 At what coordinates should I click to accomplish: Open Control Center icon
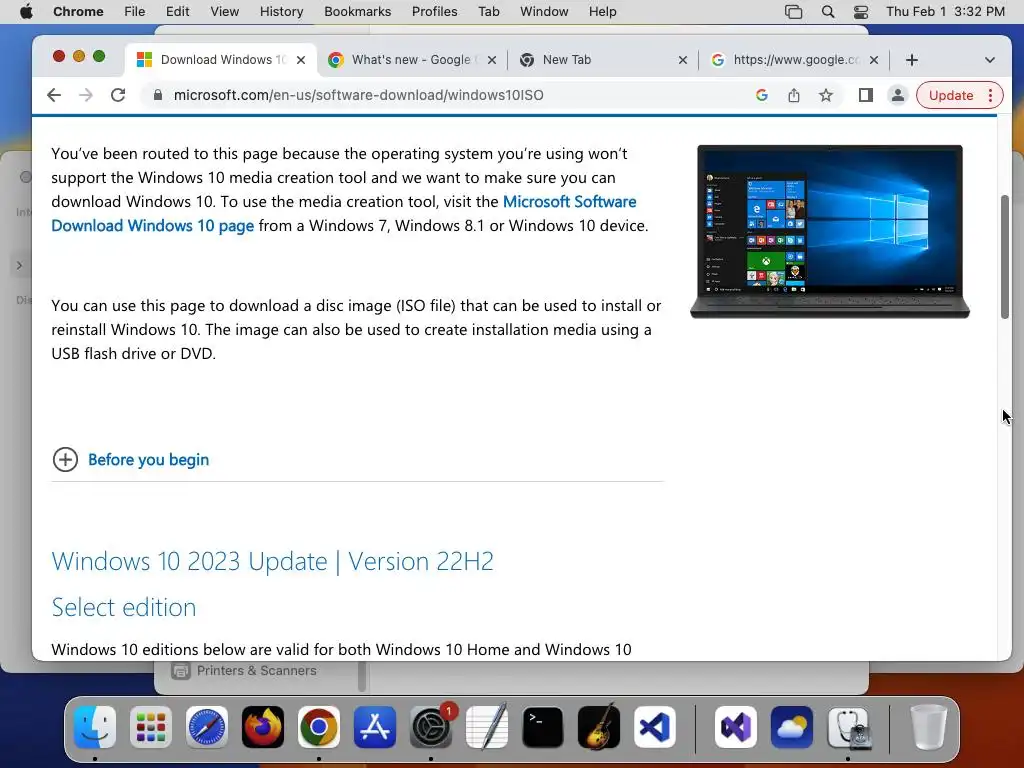pos(861,12)
